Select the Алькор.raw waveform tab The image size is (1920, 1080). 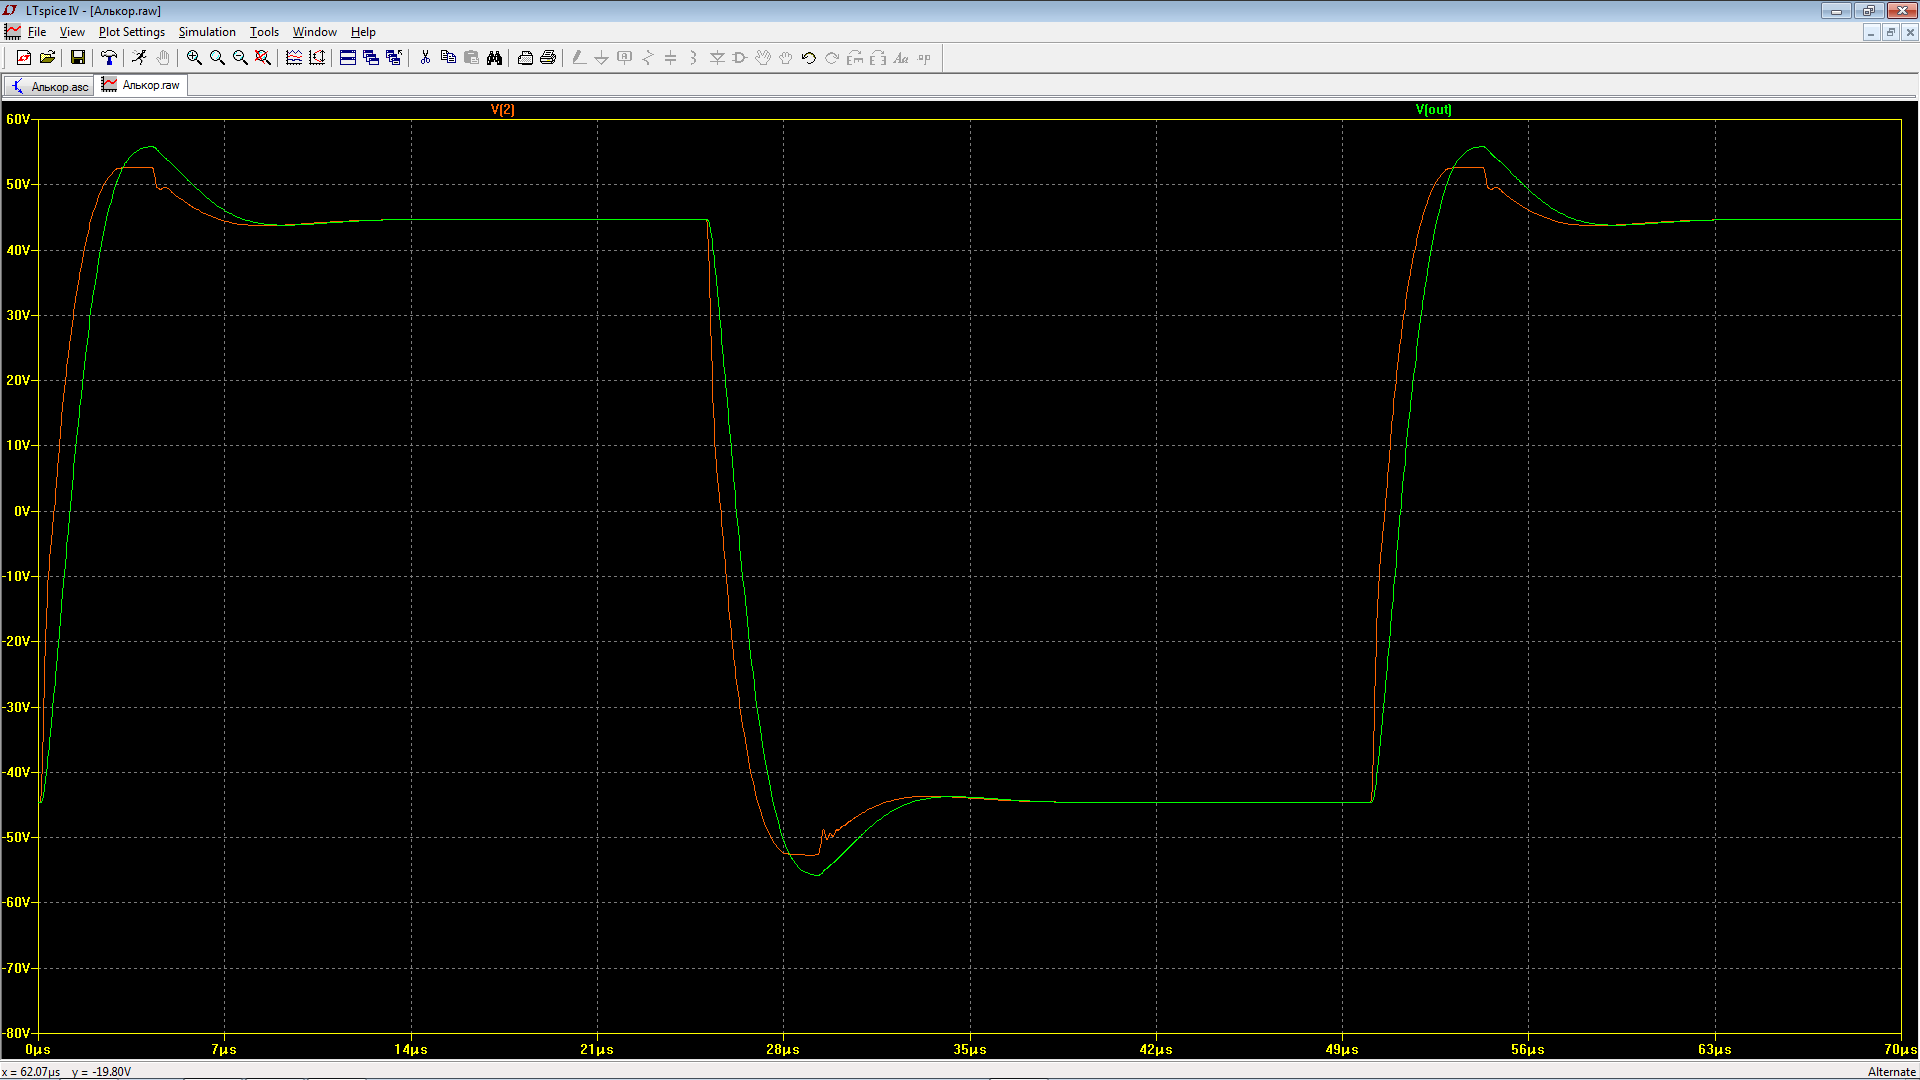pos(142,85)
